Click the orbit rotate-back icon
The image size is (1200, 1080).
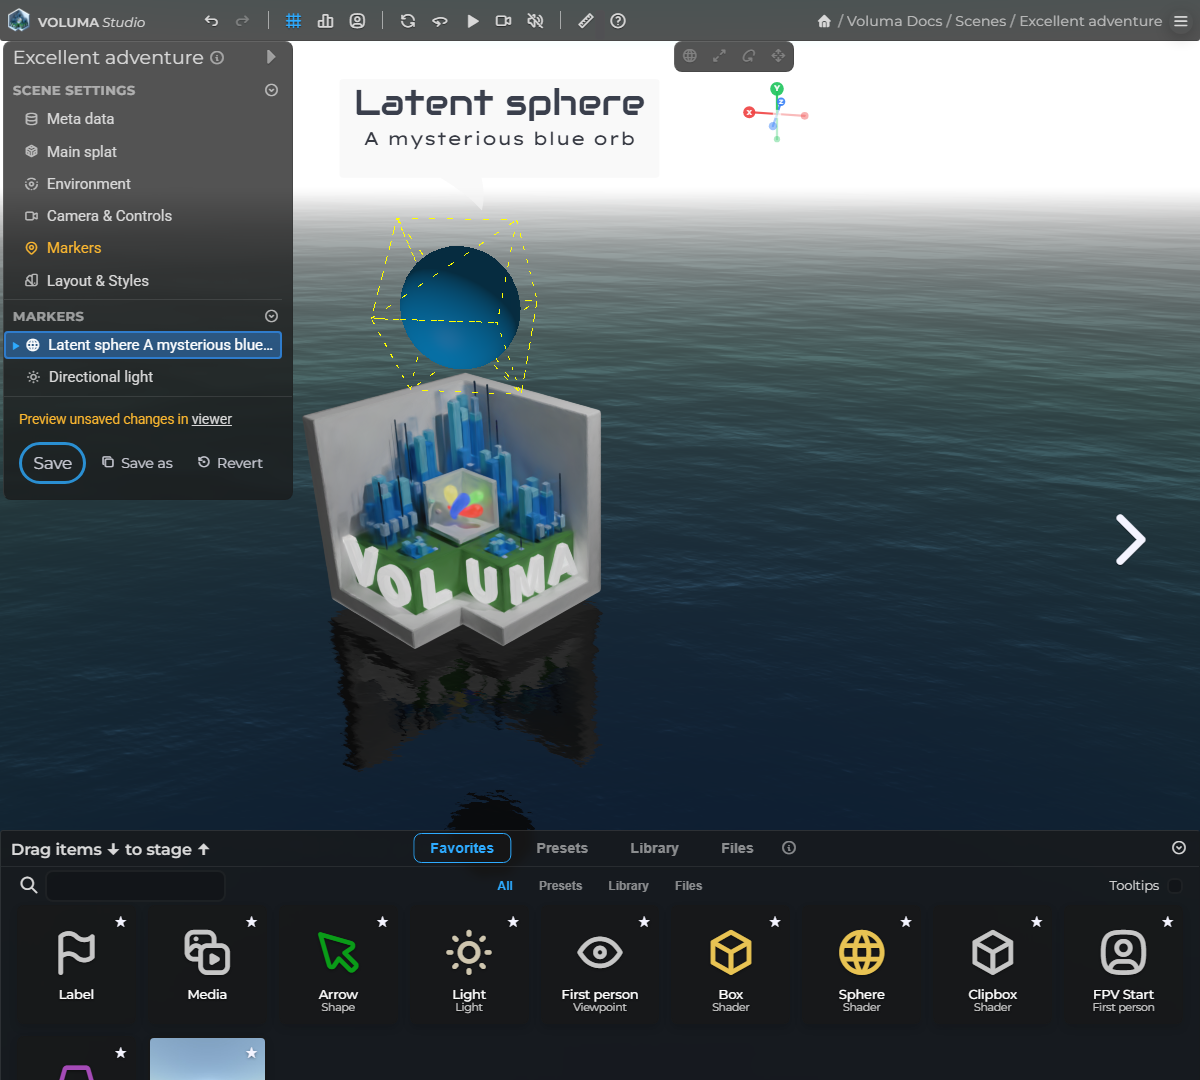[x=440, y=21]
